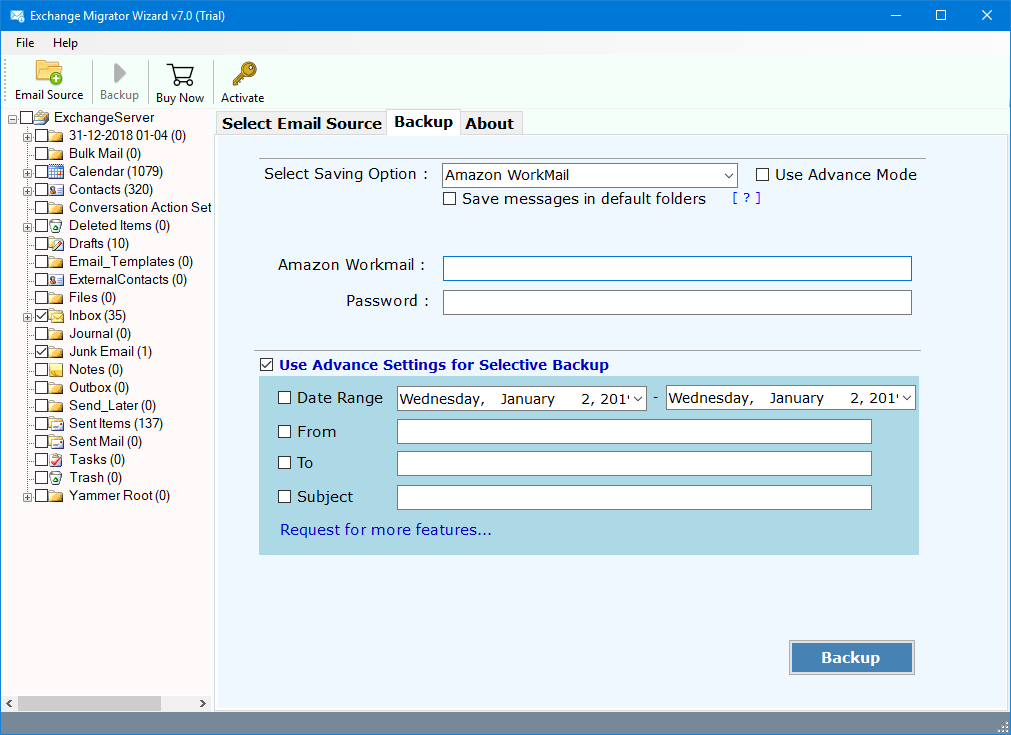Screen dimensions: 1011x735
Task: Click the Deleted Items recycle icon
Action: tap(57, 226)
